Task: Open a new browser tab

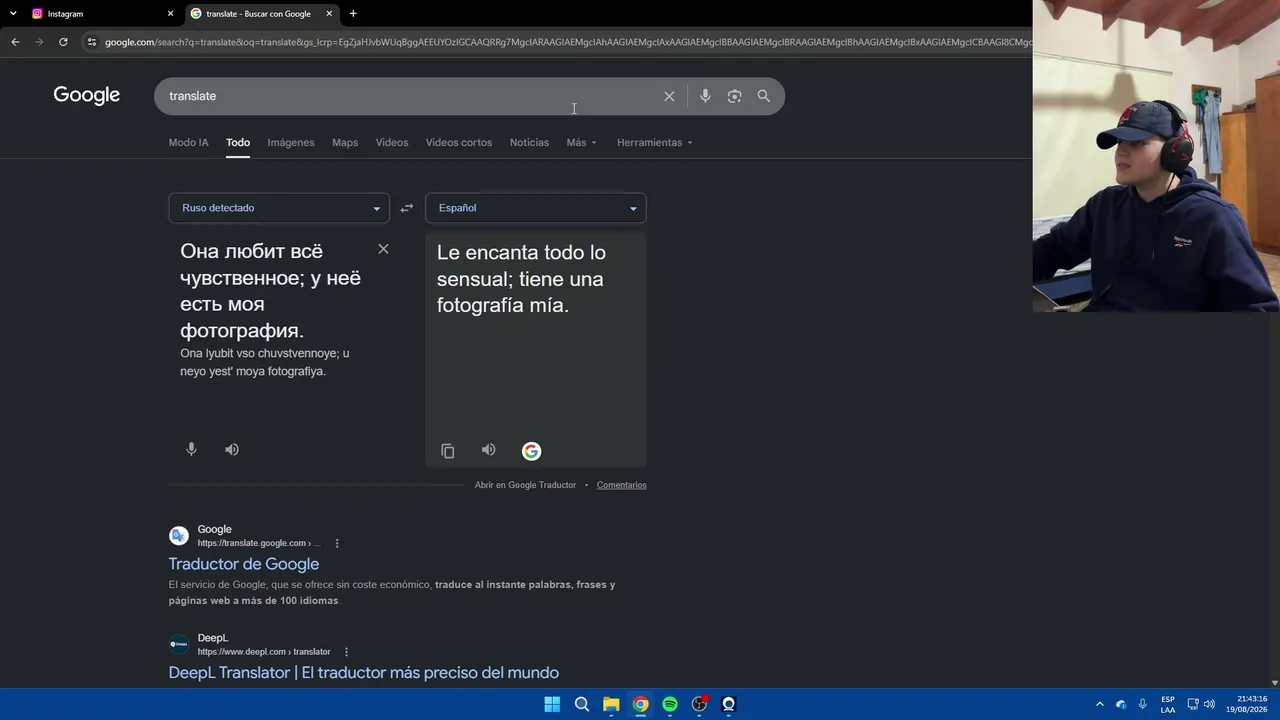Action: click(353, 14)
